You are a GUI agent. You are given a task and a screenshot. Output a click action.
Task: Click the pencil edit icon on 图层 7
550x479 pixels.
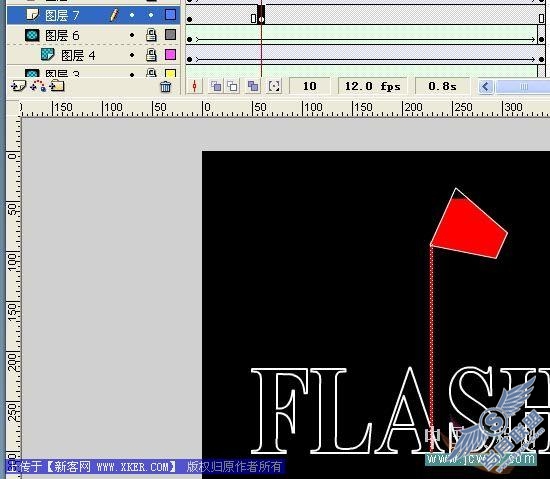[114, 15]
